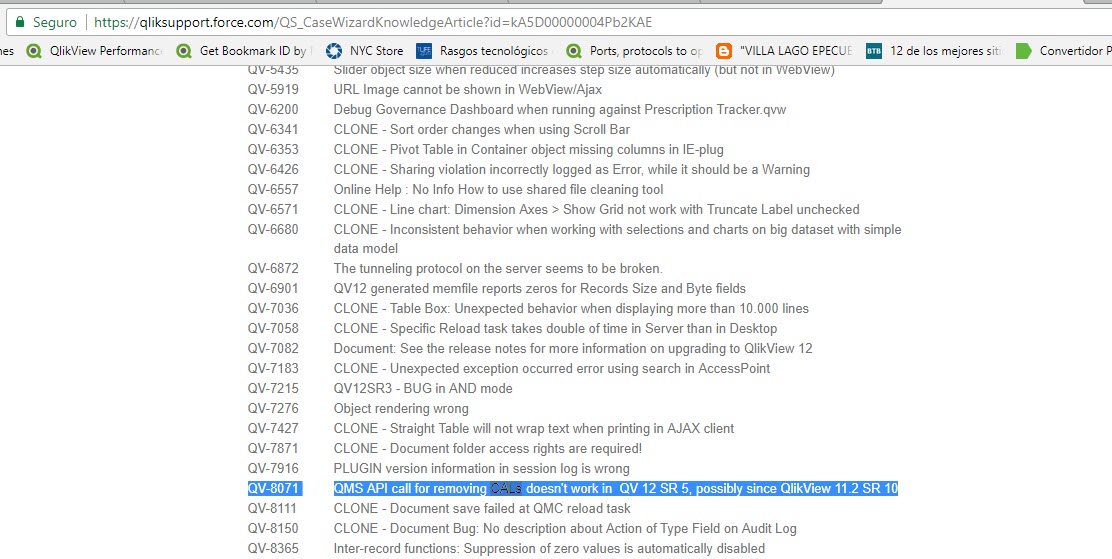
Task: Click issue ID QV-6341
Action: point(273,129)
